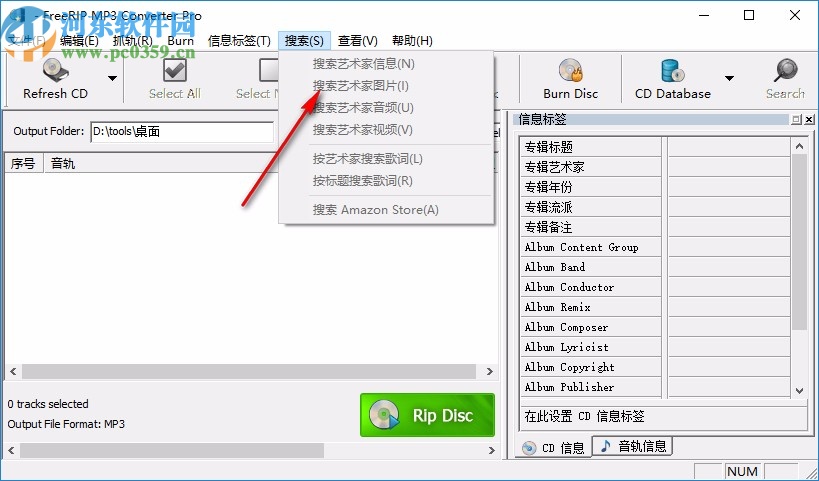The height and width of the screenshot is (481, 819).
Task: Select the Album Composer row
Action: pos(591,327)
